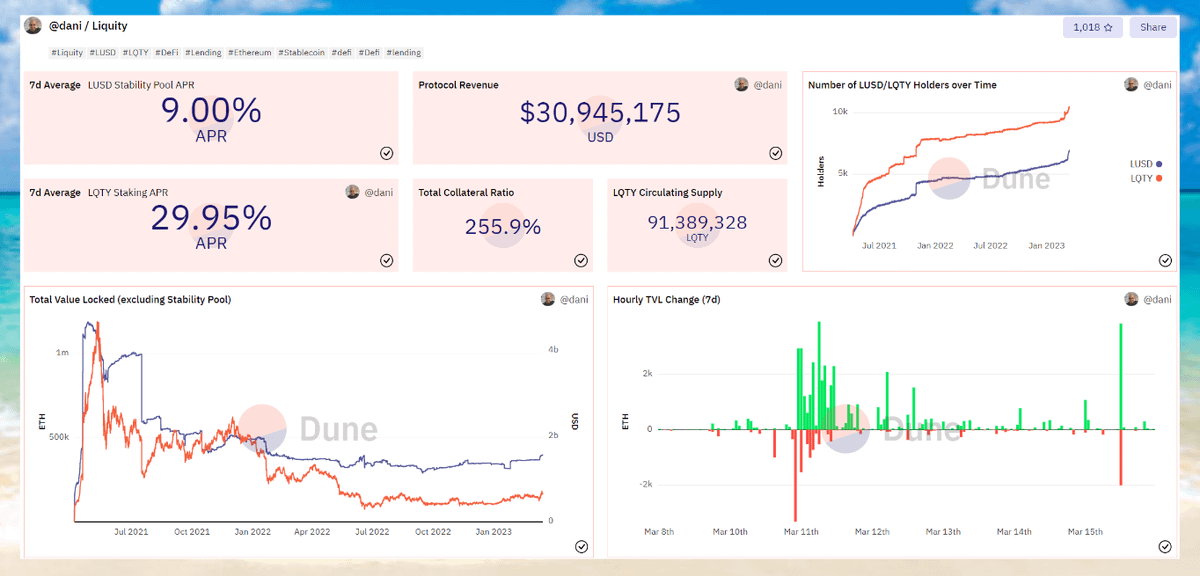Image resolution: width=1200 pixels, height=576 pixels.
Task: Open @dani link on Hourly TVL Change chart
Action: coord(1157,299)
